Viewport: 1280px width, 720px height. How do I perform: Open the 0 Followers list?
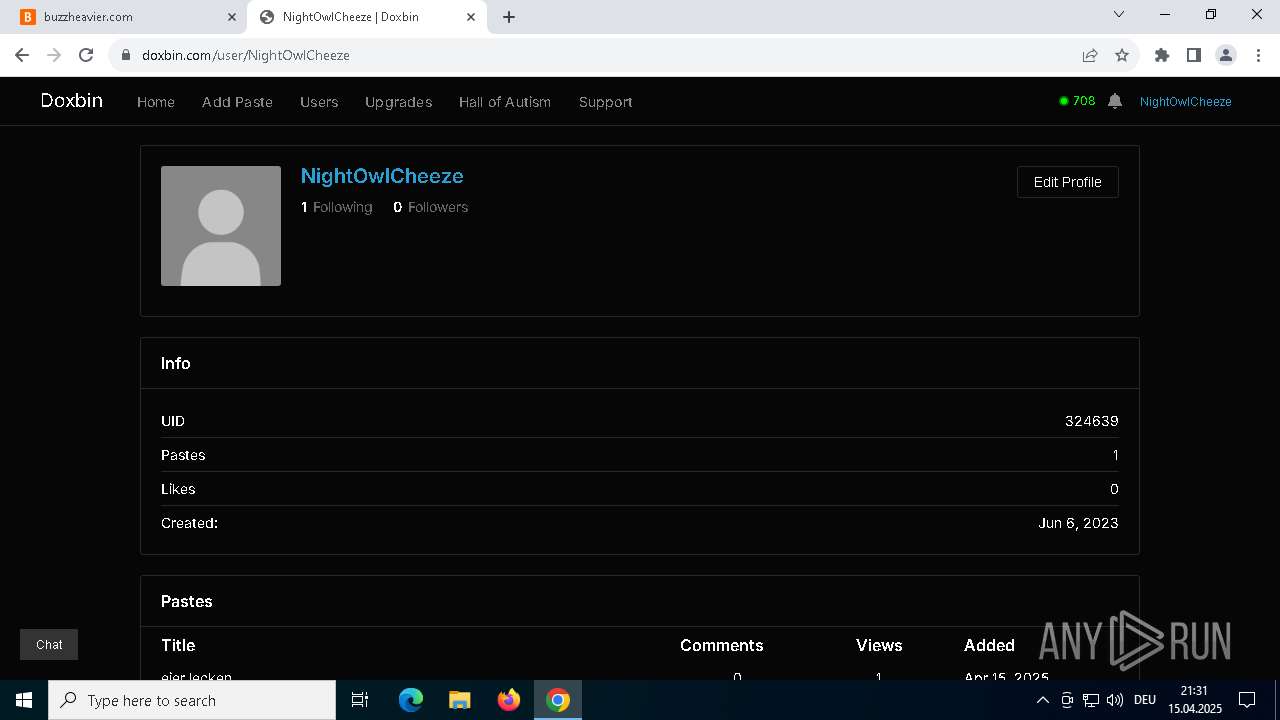click(430, 207)
